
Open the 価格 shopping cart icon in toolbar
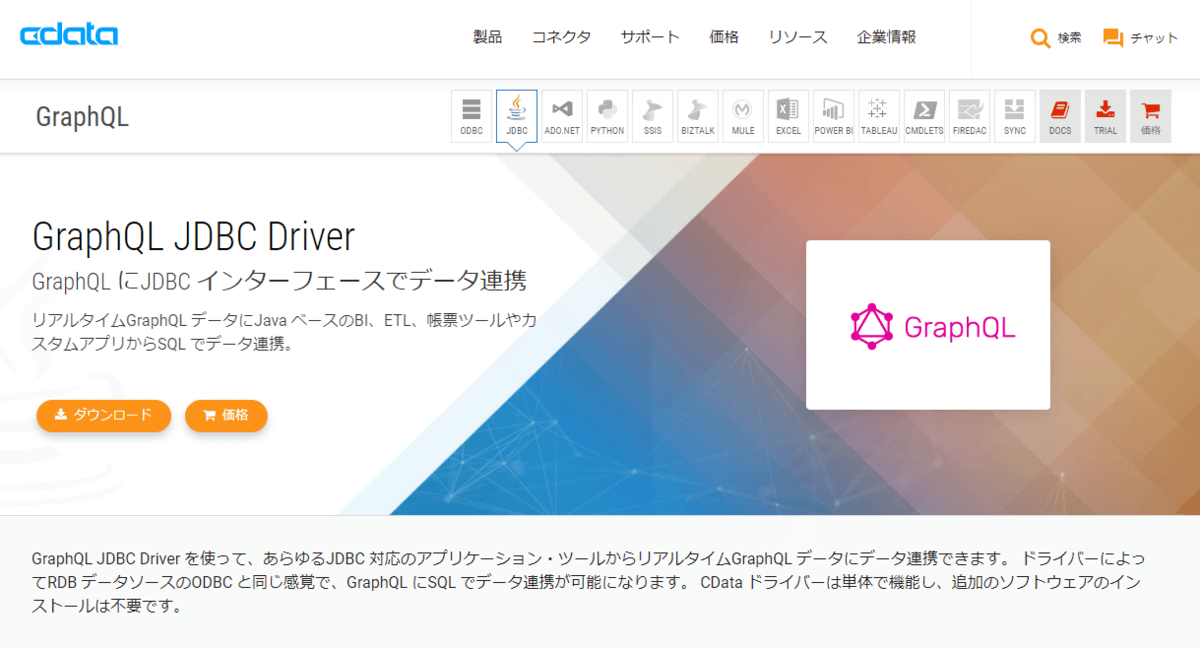click(1150, 116)
